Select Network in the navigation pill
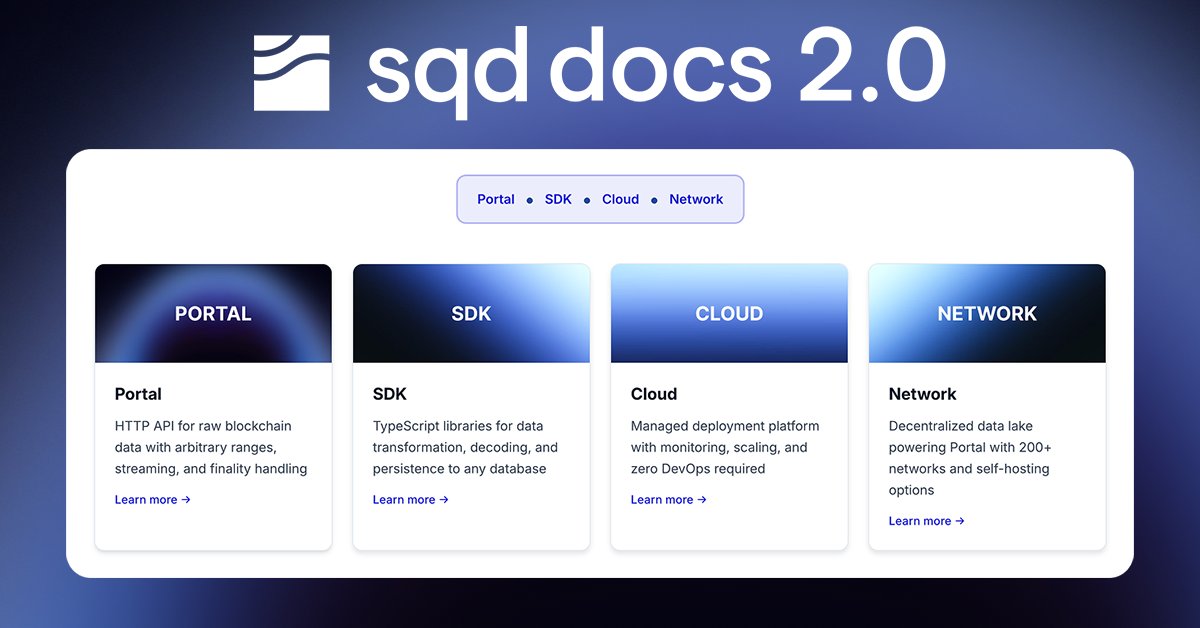The width and height of the screenshot is (1200, 628). [x=696, y=199]
